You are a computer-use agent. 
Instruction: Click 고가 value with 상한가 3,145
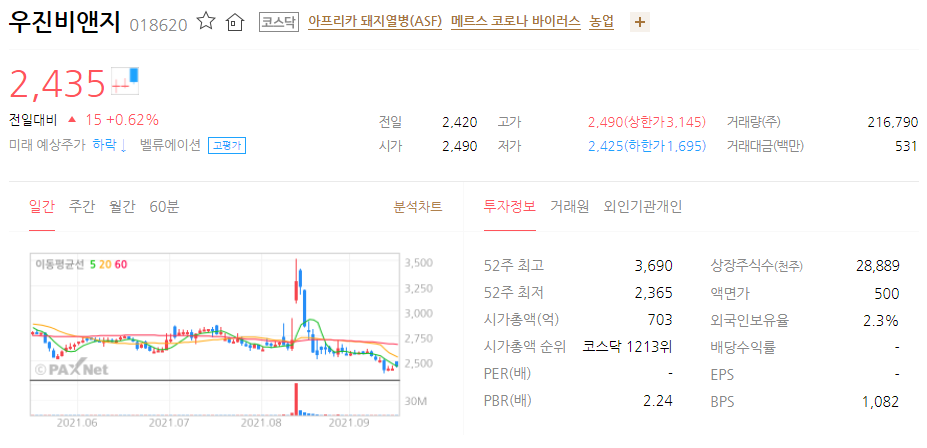point(647,123)
